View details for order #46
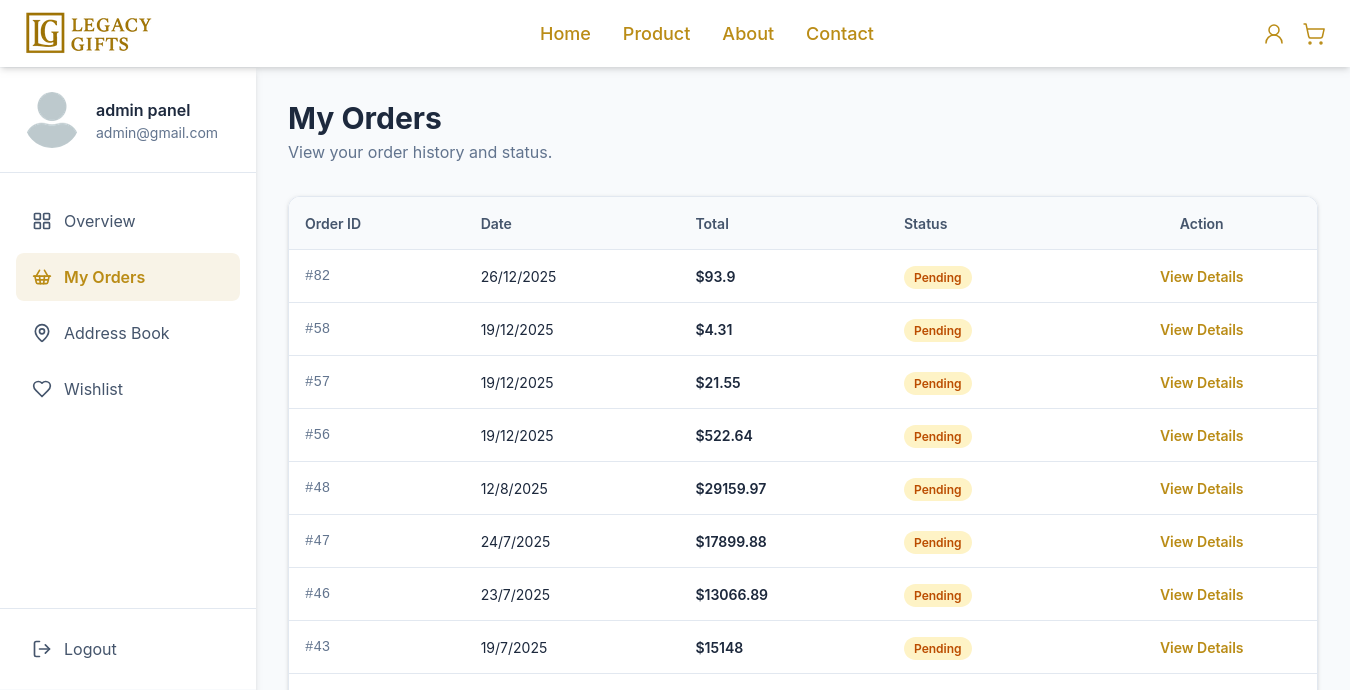Image resolution: width=1350 pixels, height=690 pixels. click(1201, 595)
